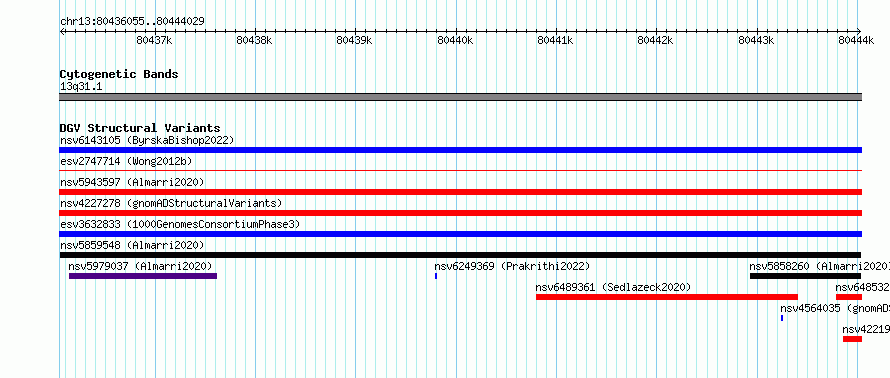Click the truncated nsv648532 label
890x378 pixels.
click(x=862, y=287)
